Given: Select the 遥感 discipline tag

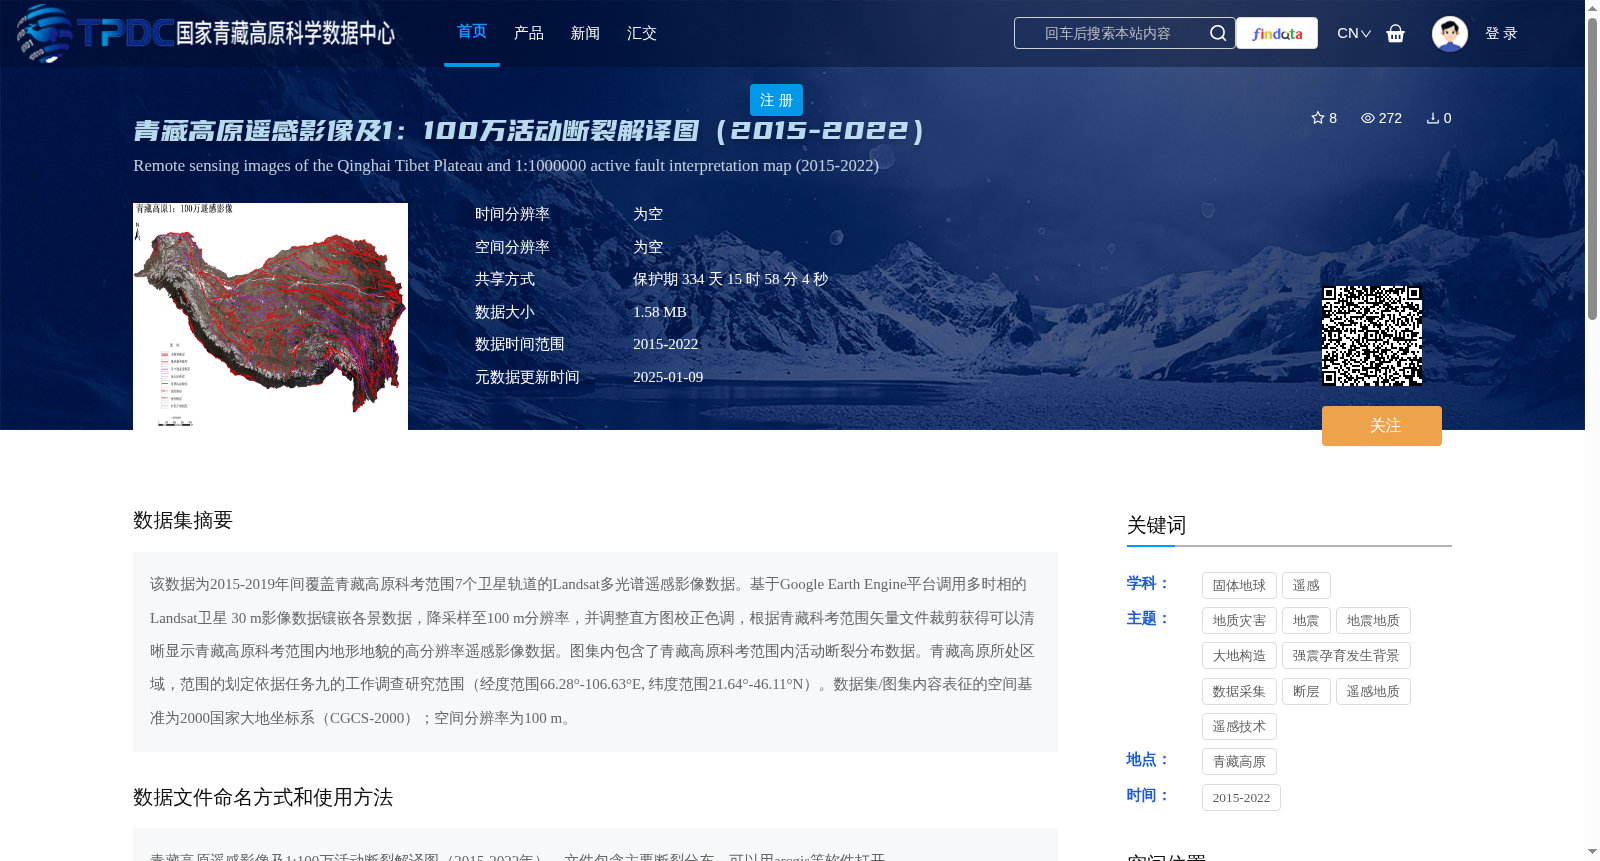Looking at the screenshot, I should (x=1306, y=586).
